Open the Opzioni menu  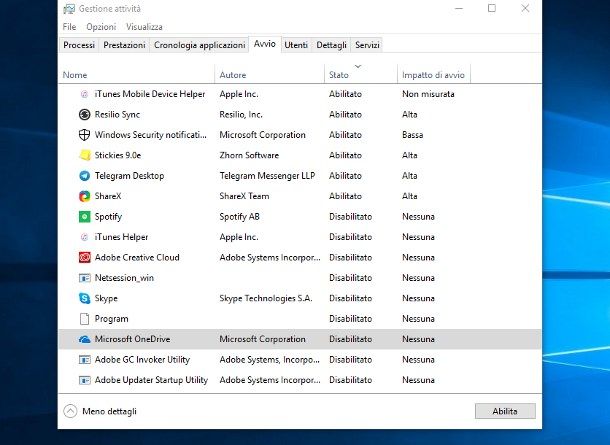(101, 27)
